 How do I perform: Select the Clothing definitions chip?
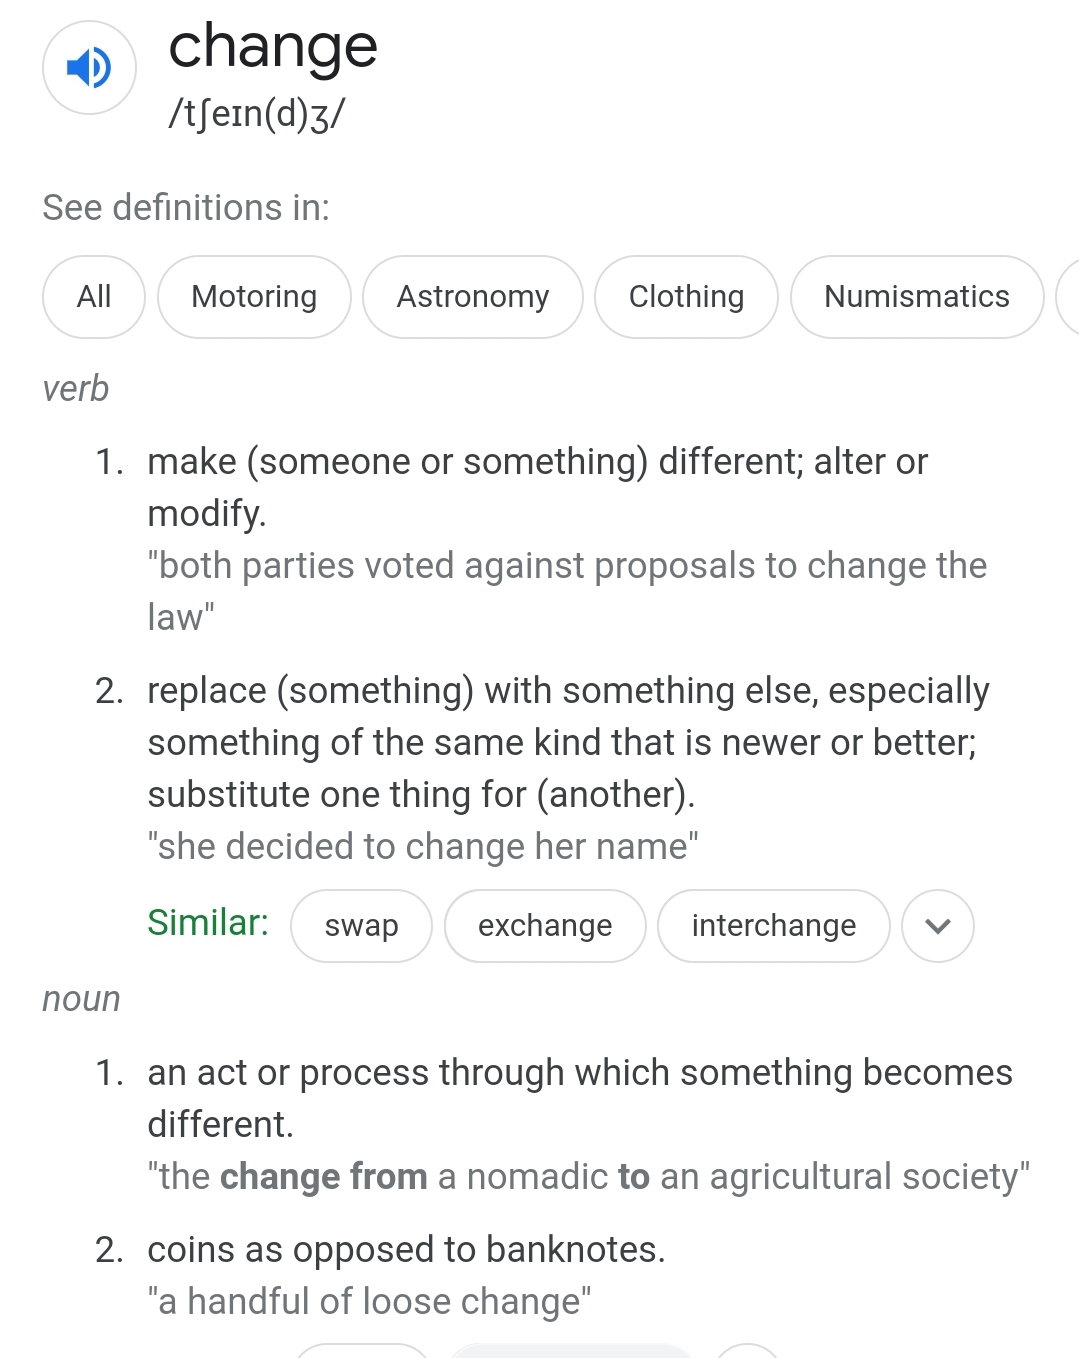[x=686, y=297]
